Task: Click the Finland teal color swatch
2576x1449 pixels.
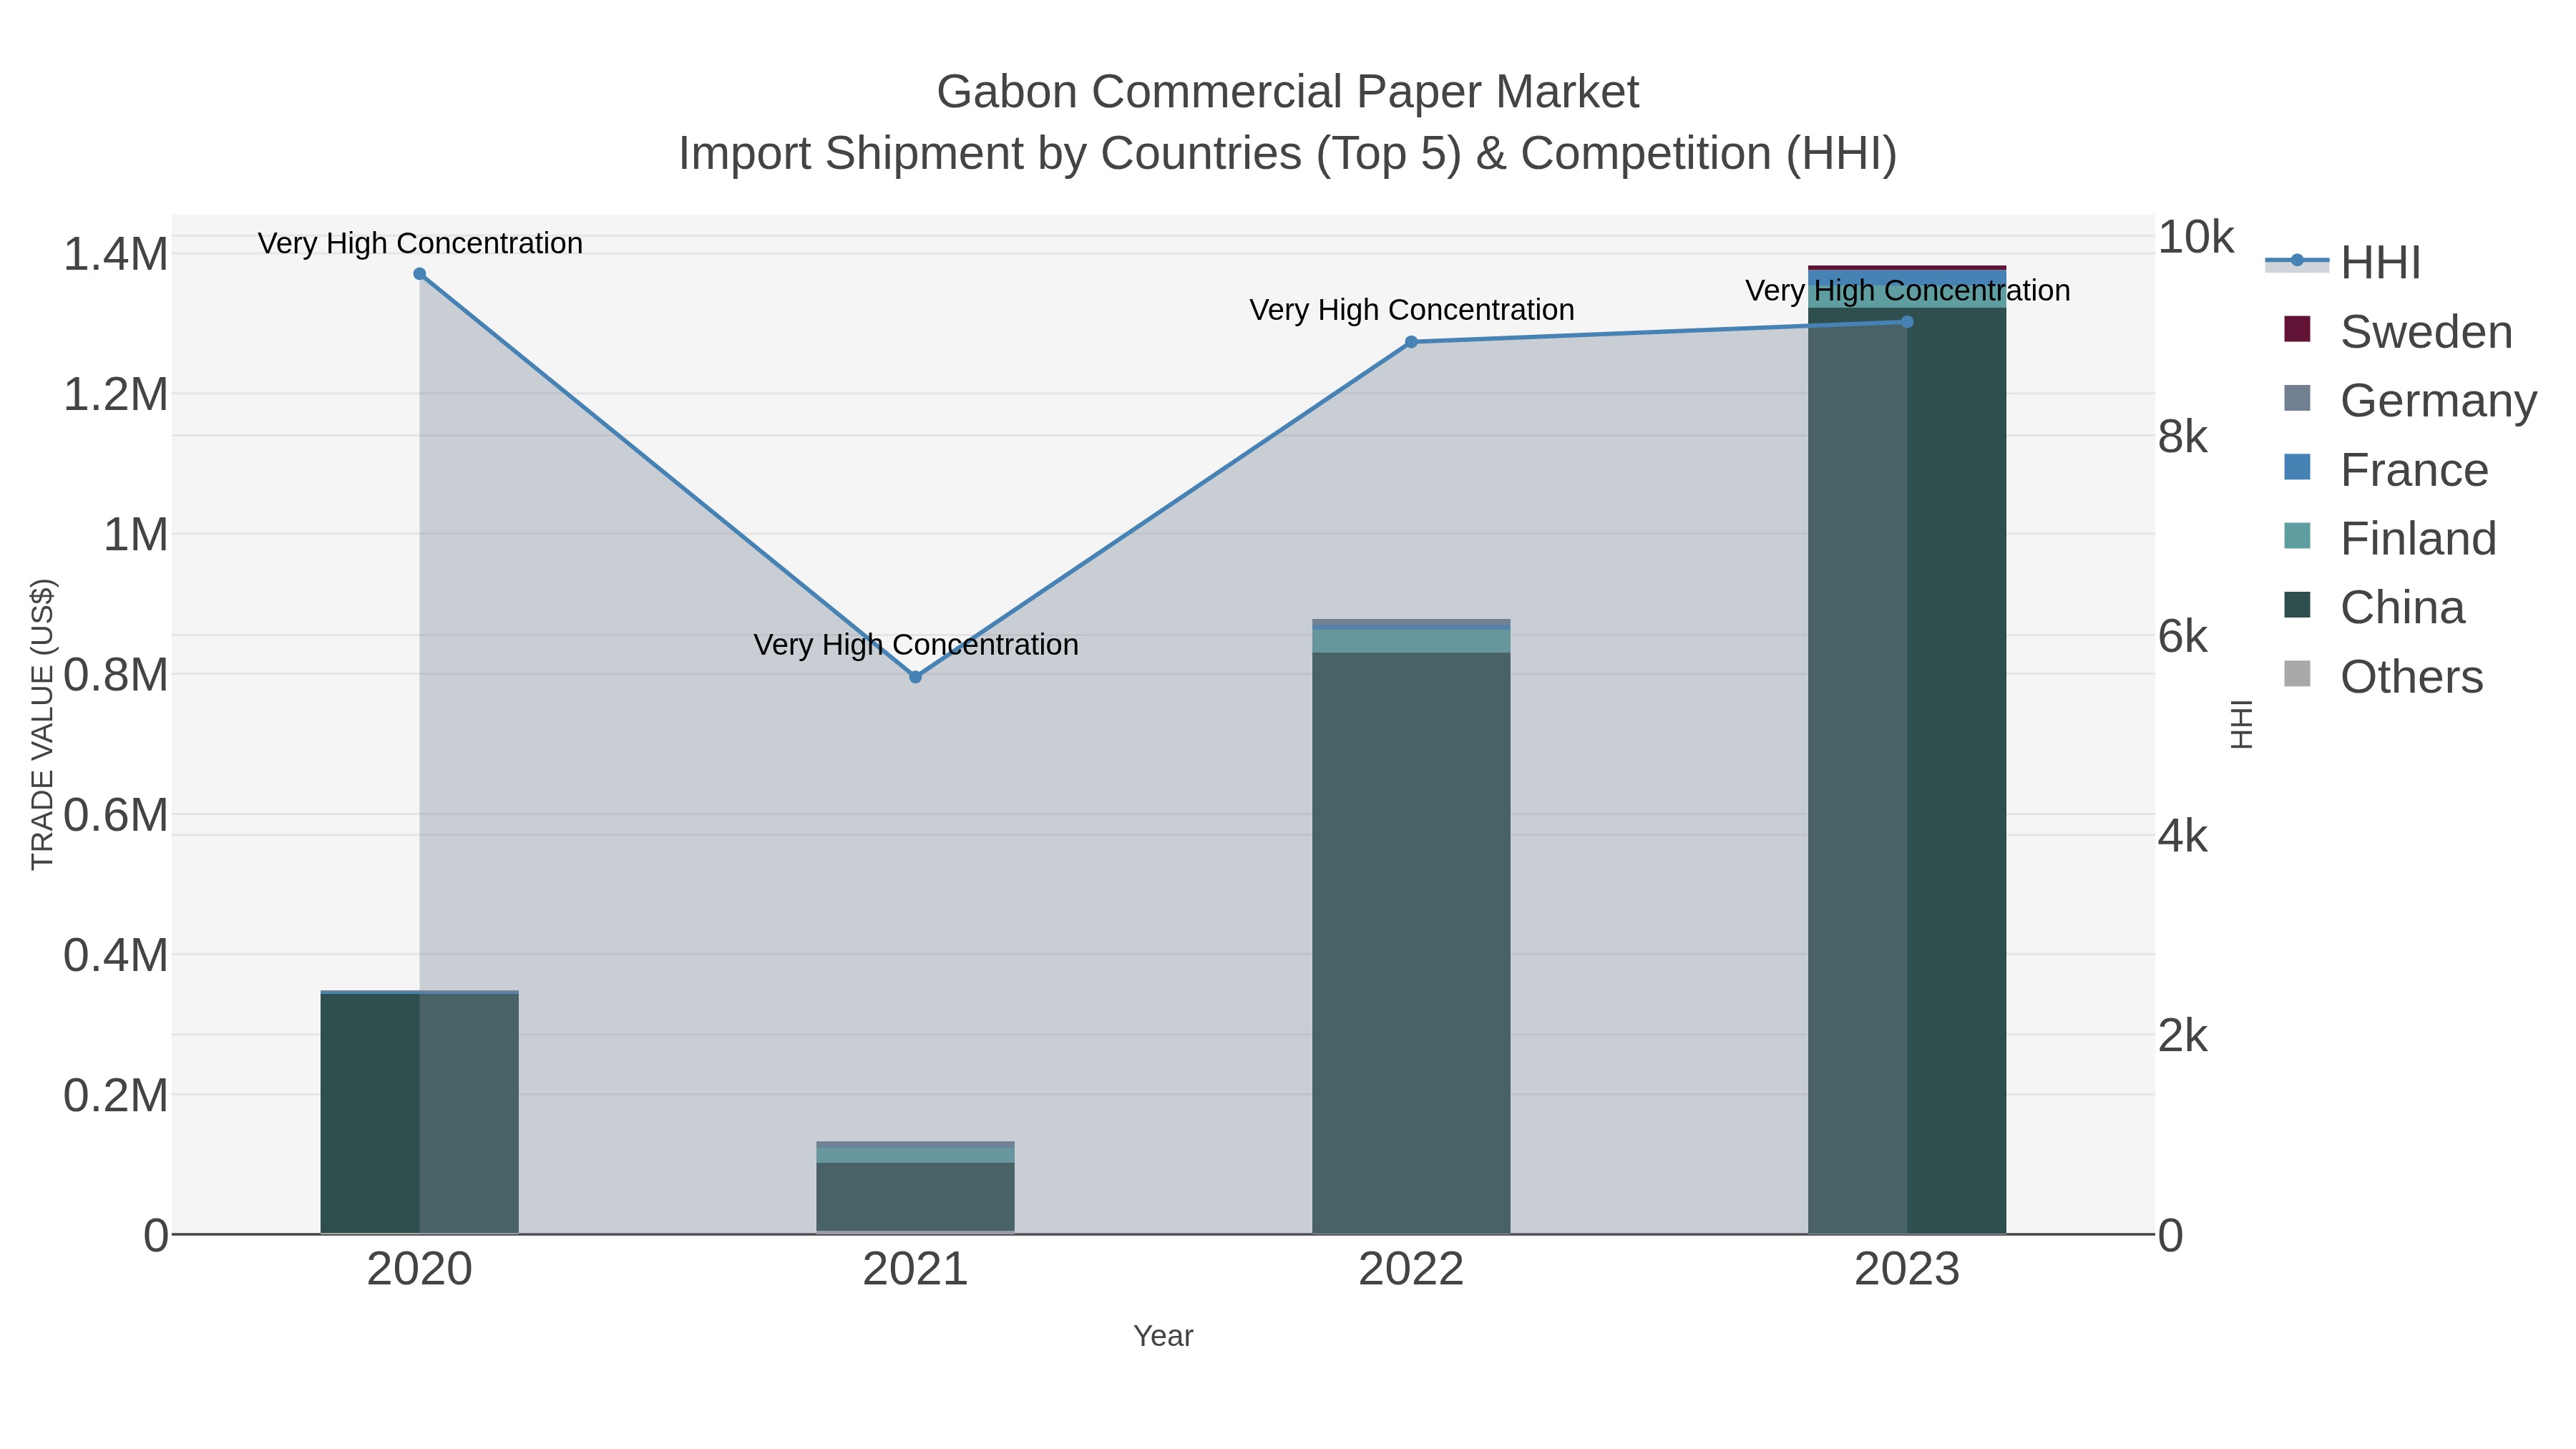Action: [2298, 536]
